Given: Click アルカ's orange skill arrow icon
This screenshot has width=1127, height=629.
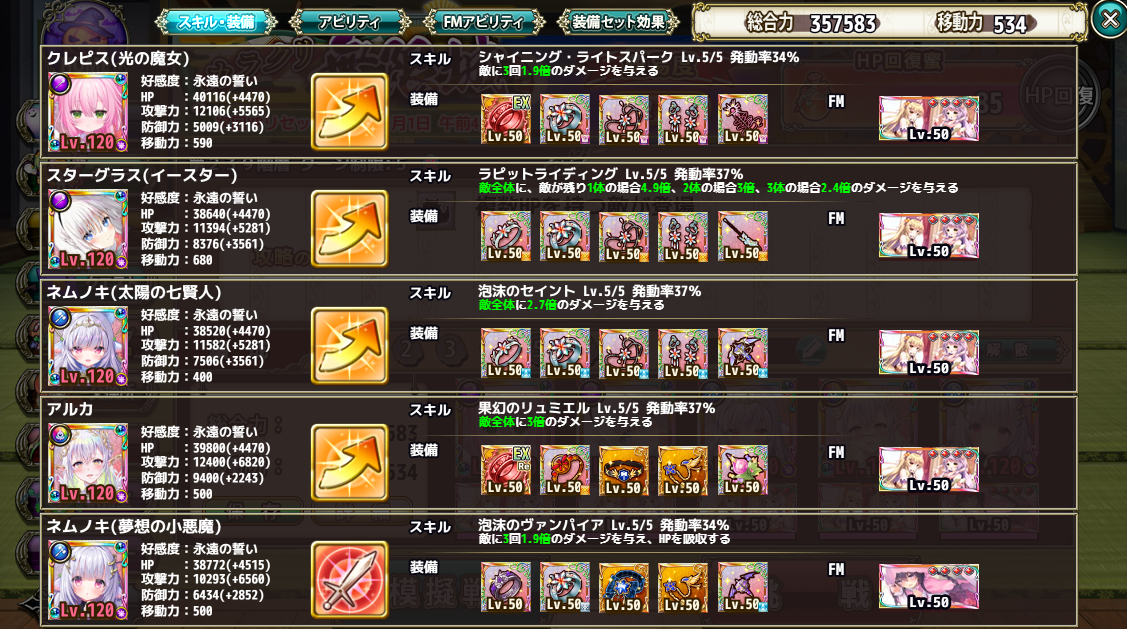Looking at the screenshot, I should click(349, 462).
